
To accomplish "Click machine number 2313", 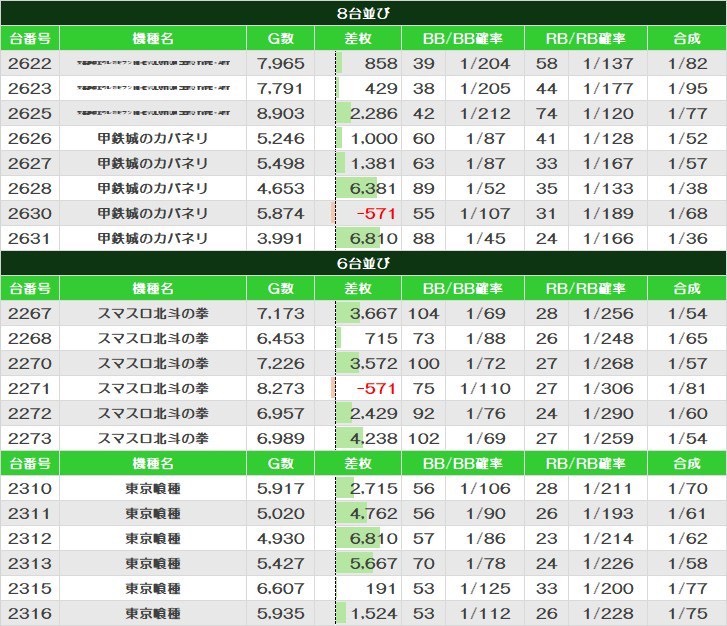I will pyautogui.click(x=30, y=564).
